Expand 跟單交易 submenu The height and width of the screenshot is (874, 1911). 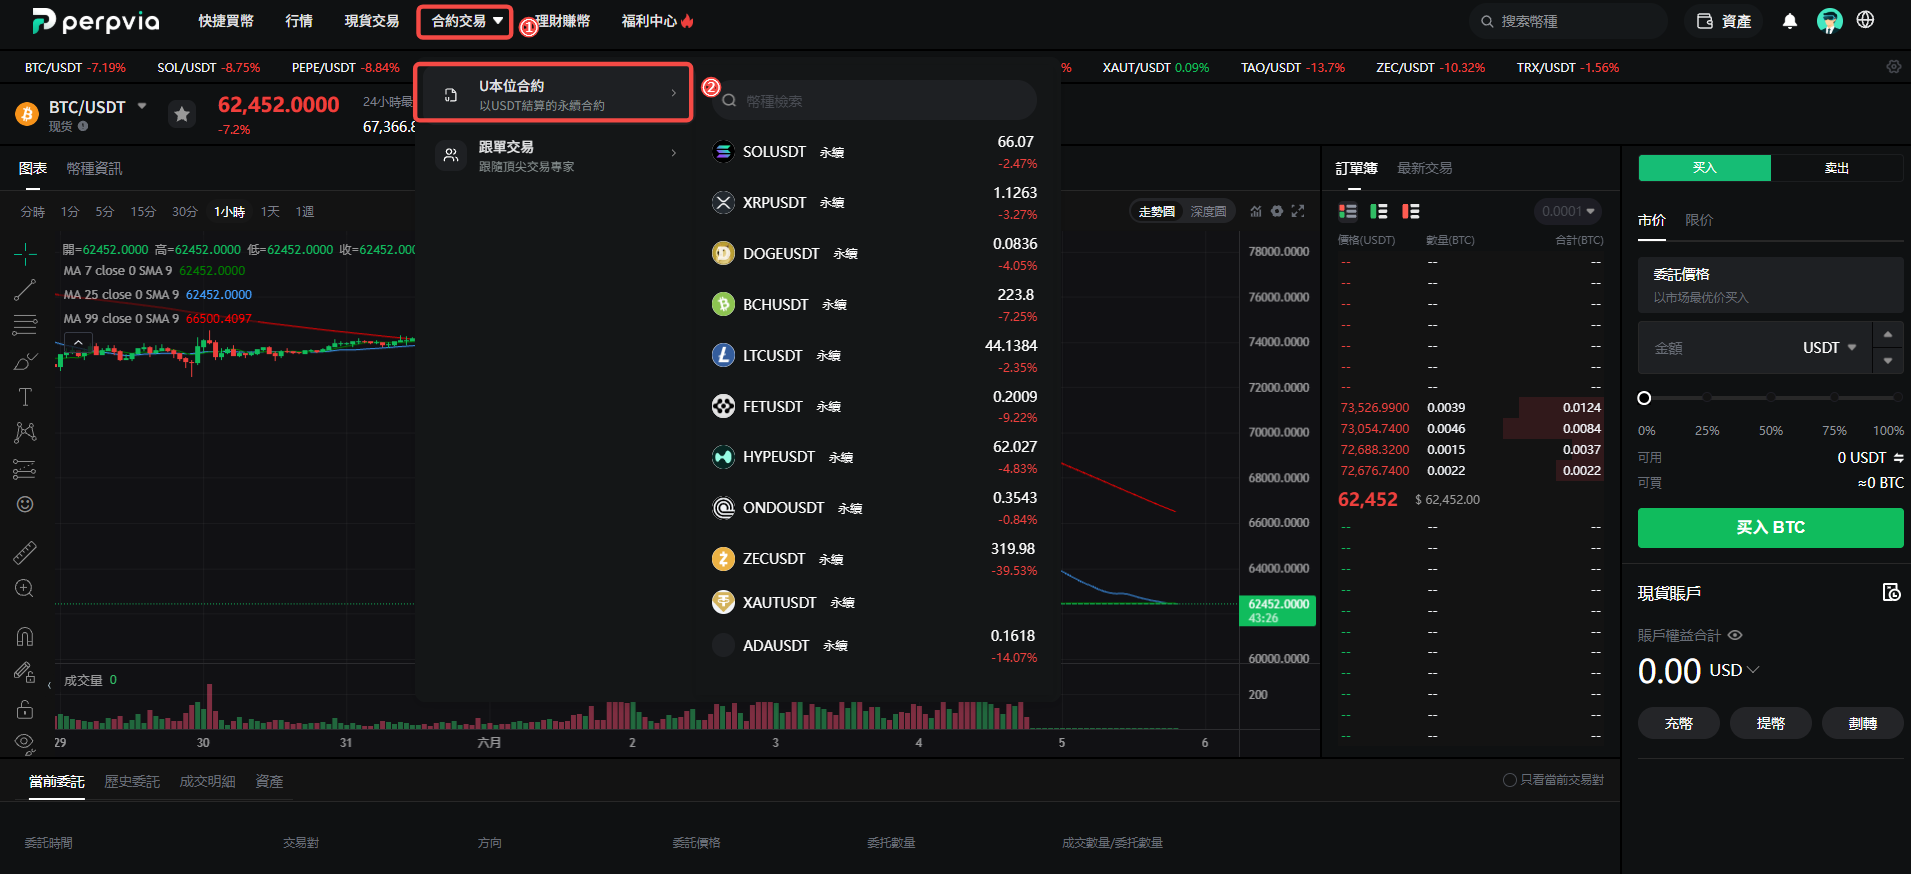pos(554,155)
